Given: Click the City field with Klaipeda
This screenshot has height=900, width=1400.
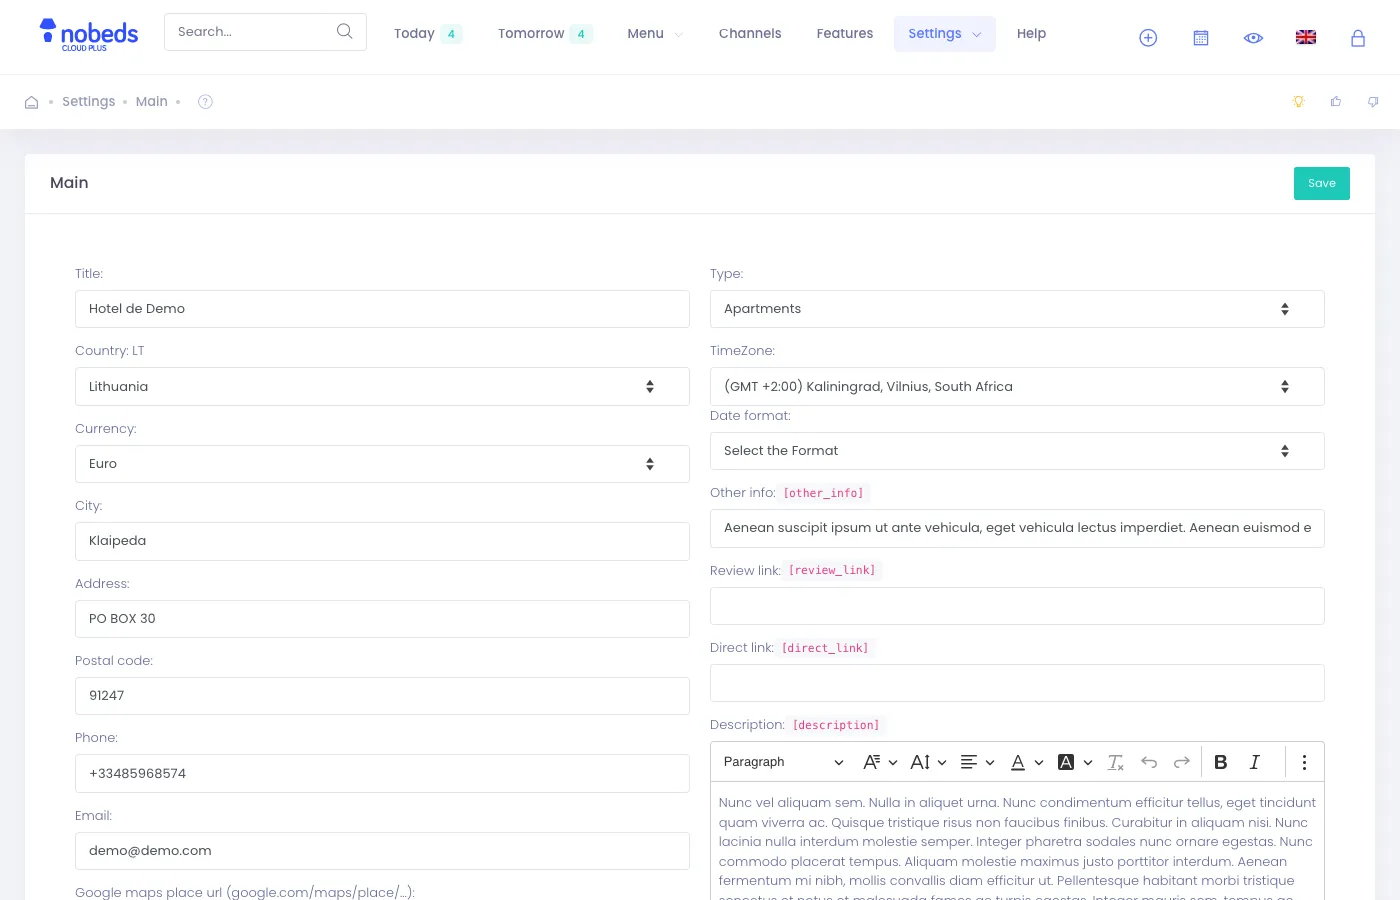Looking at the screenshot, I should [382, 541].
